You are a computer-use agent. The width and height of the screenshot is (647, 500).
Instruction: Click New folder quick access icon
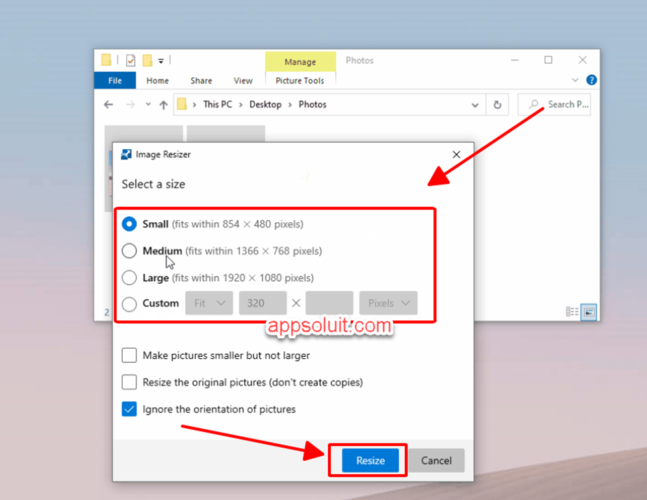click(x=147, y=61)
